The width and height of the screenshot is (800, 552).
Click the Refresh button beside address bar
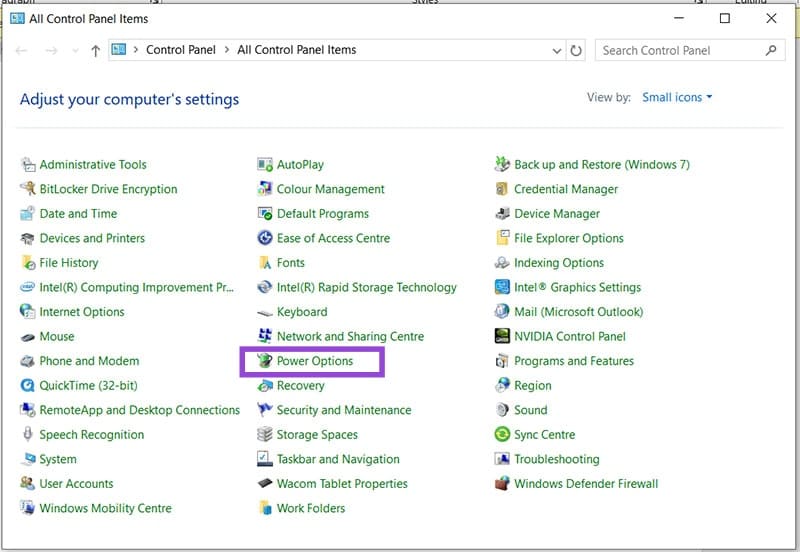click(576, 50)
